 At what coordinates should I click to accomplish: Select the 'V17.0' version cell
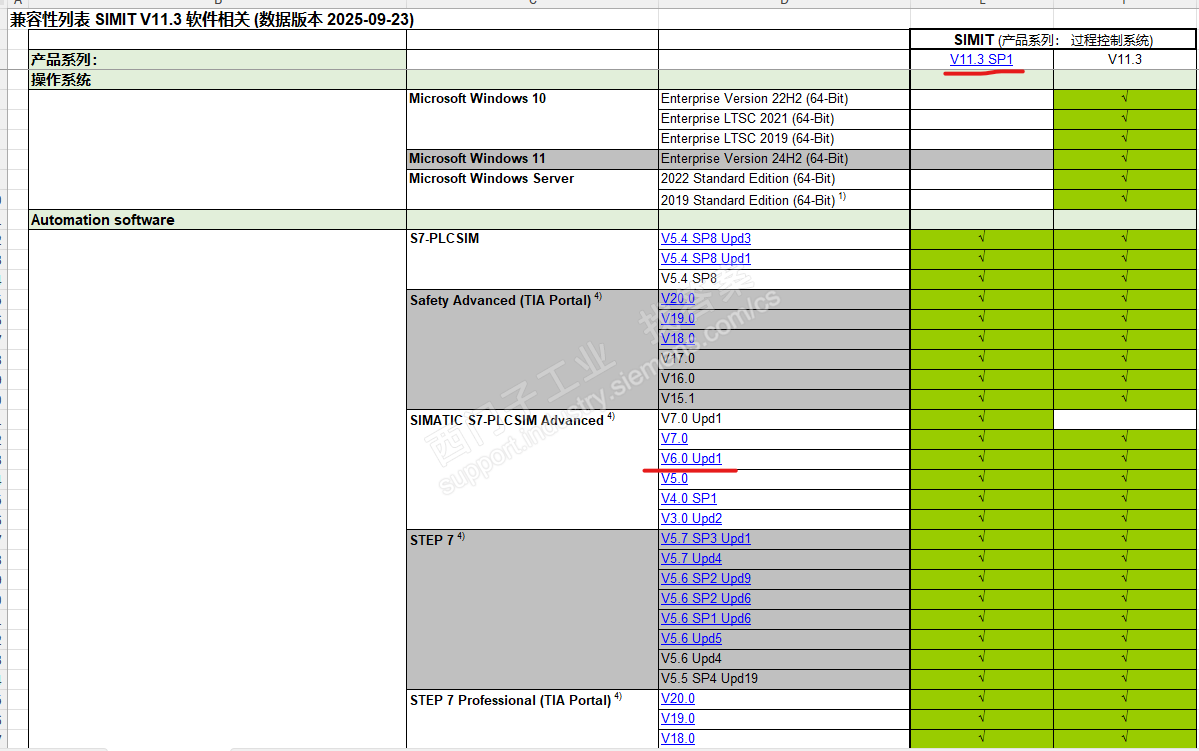coord(784,358)
